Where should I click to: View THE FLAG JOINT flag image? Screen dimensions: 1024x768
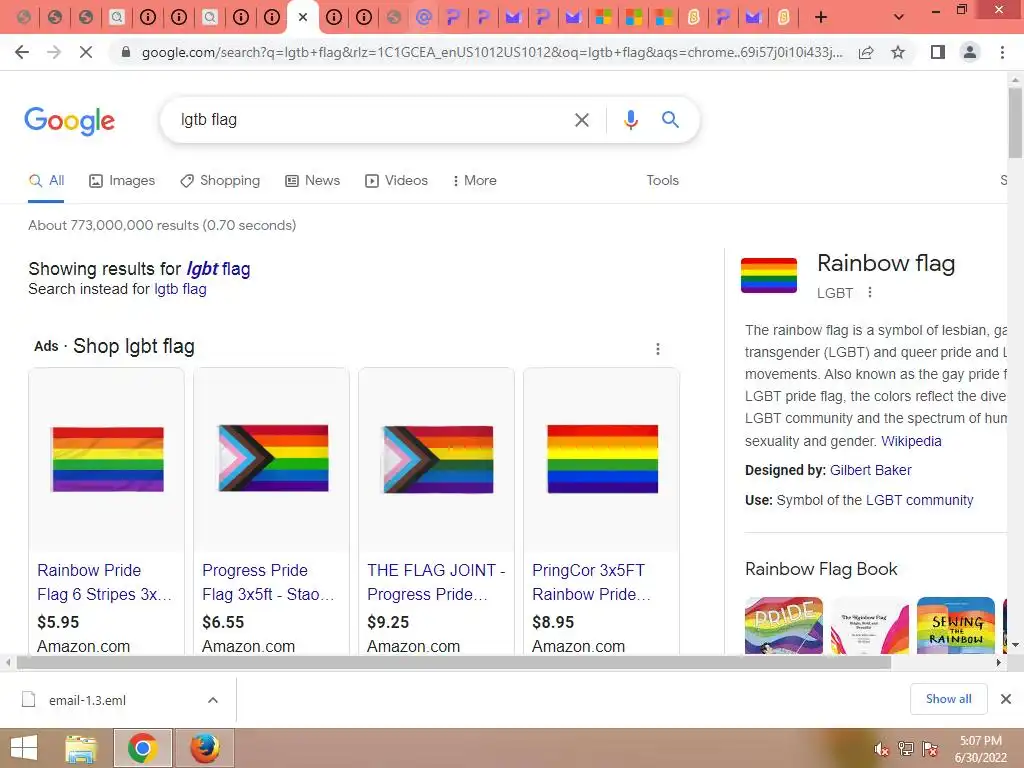pyautogui.click(x=438, y=459)
